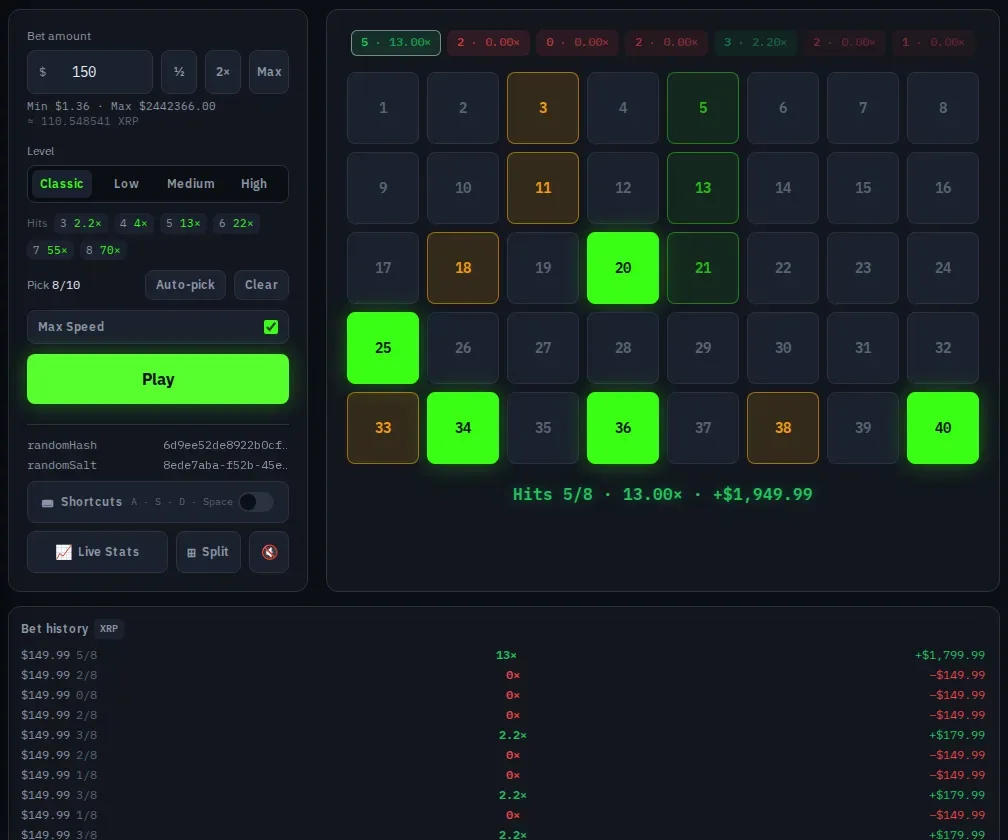This screenshot has width=1008, height=840.
Task: Select the '3 · 2.20×' result chip
Action: click(x=755, y=42)
